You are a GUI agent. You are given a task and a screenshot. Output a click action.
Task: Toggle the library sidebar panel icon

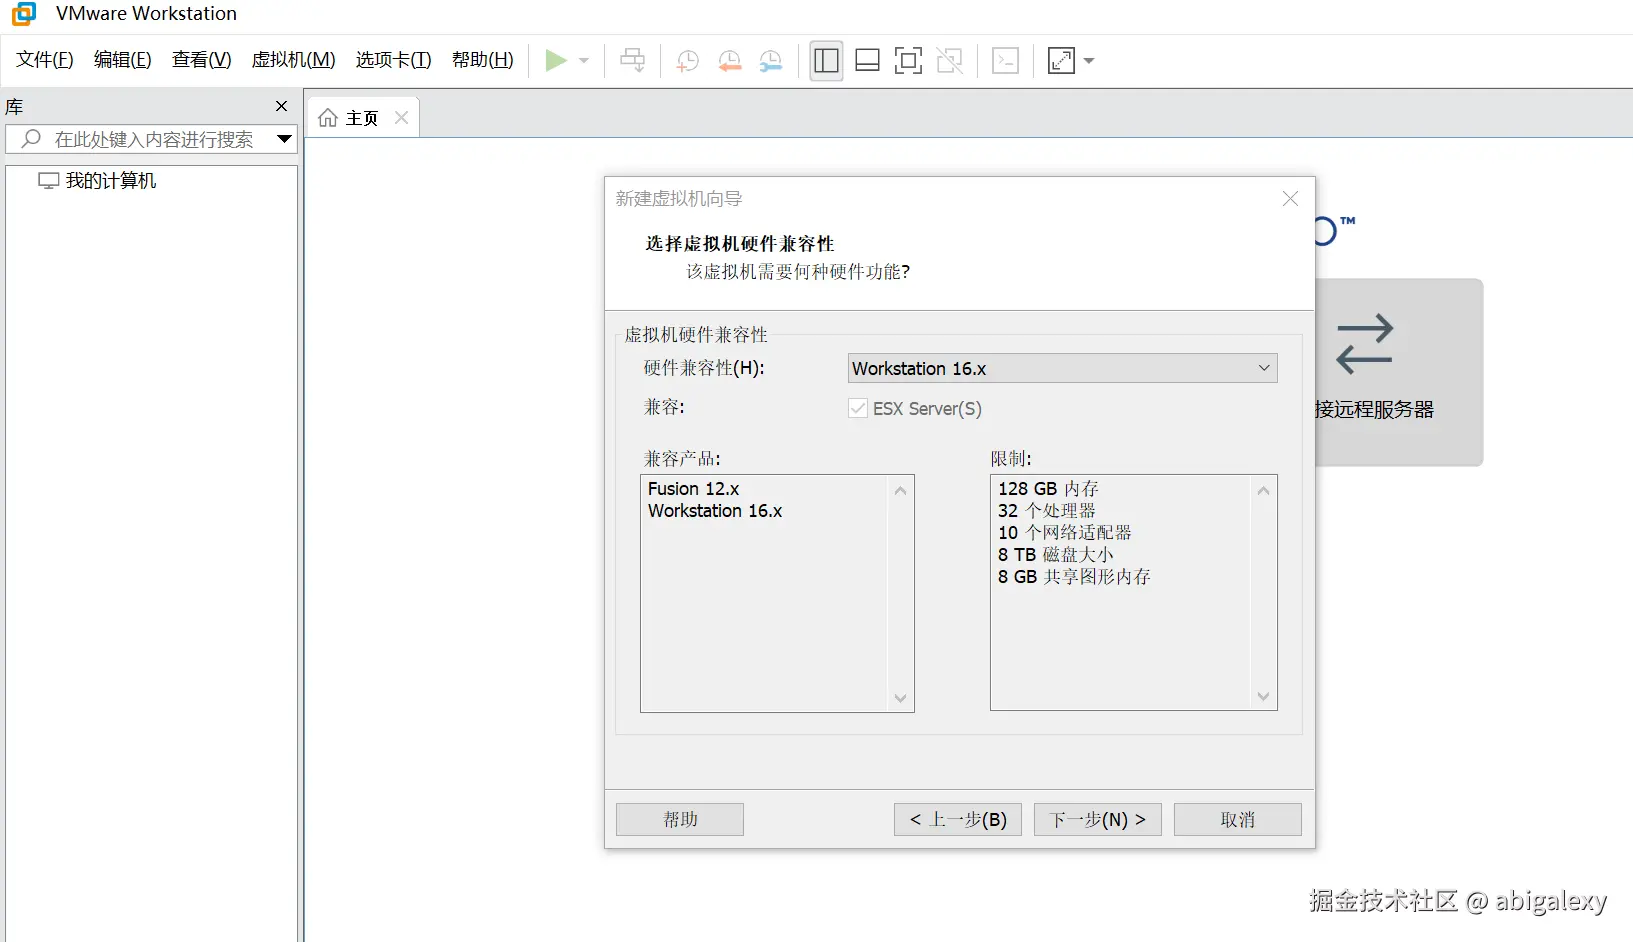825,60
